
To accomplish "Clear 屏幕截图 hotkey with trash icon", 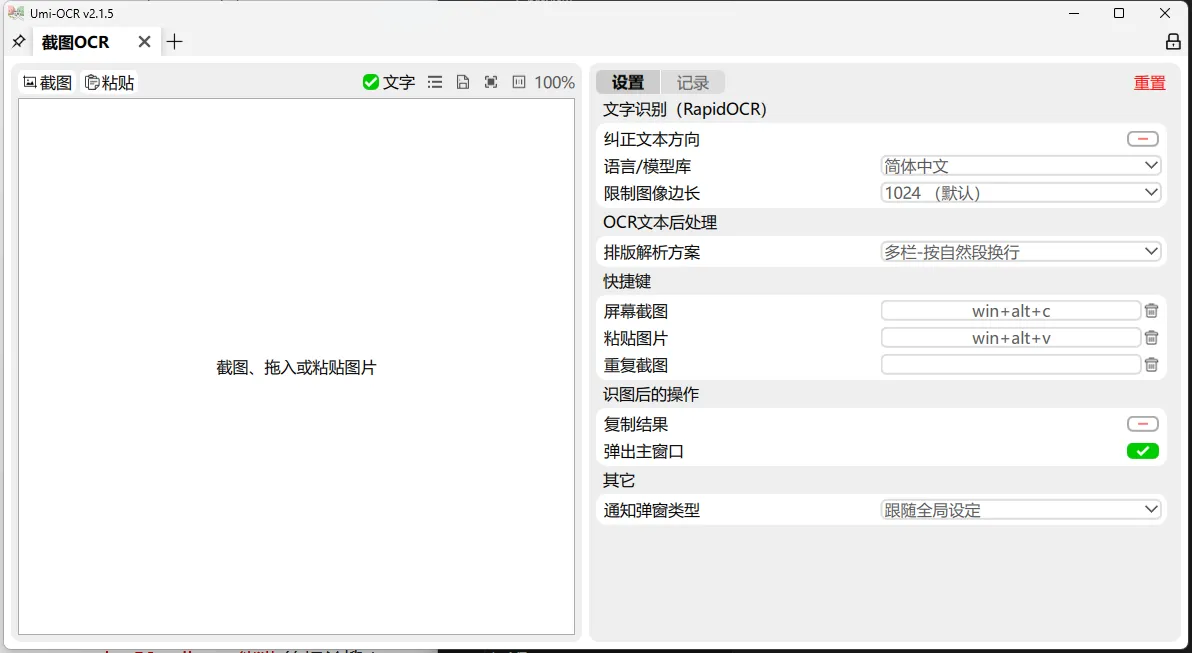I will click(x=1152, y=311).
